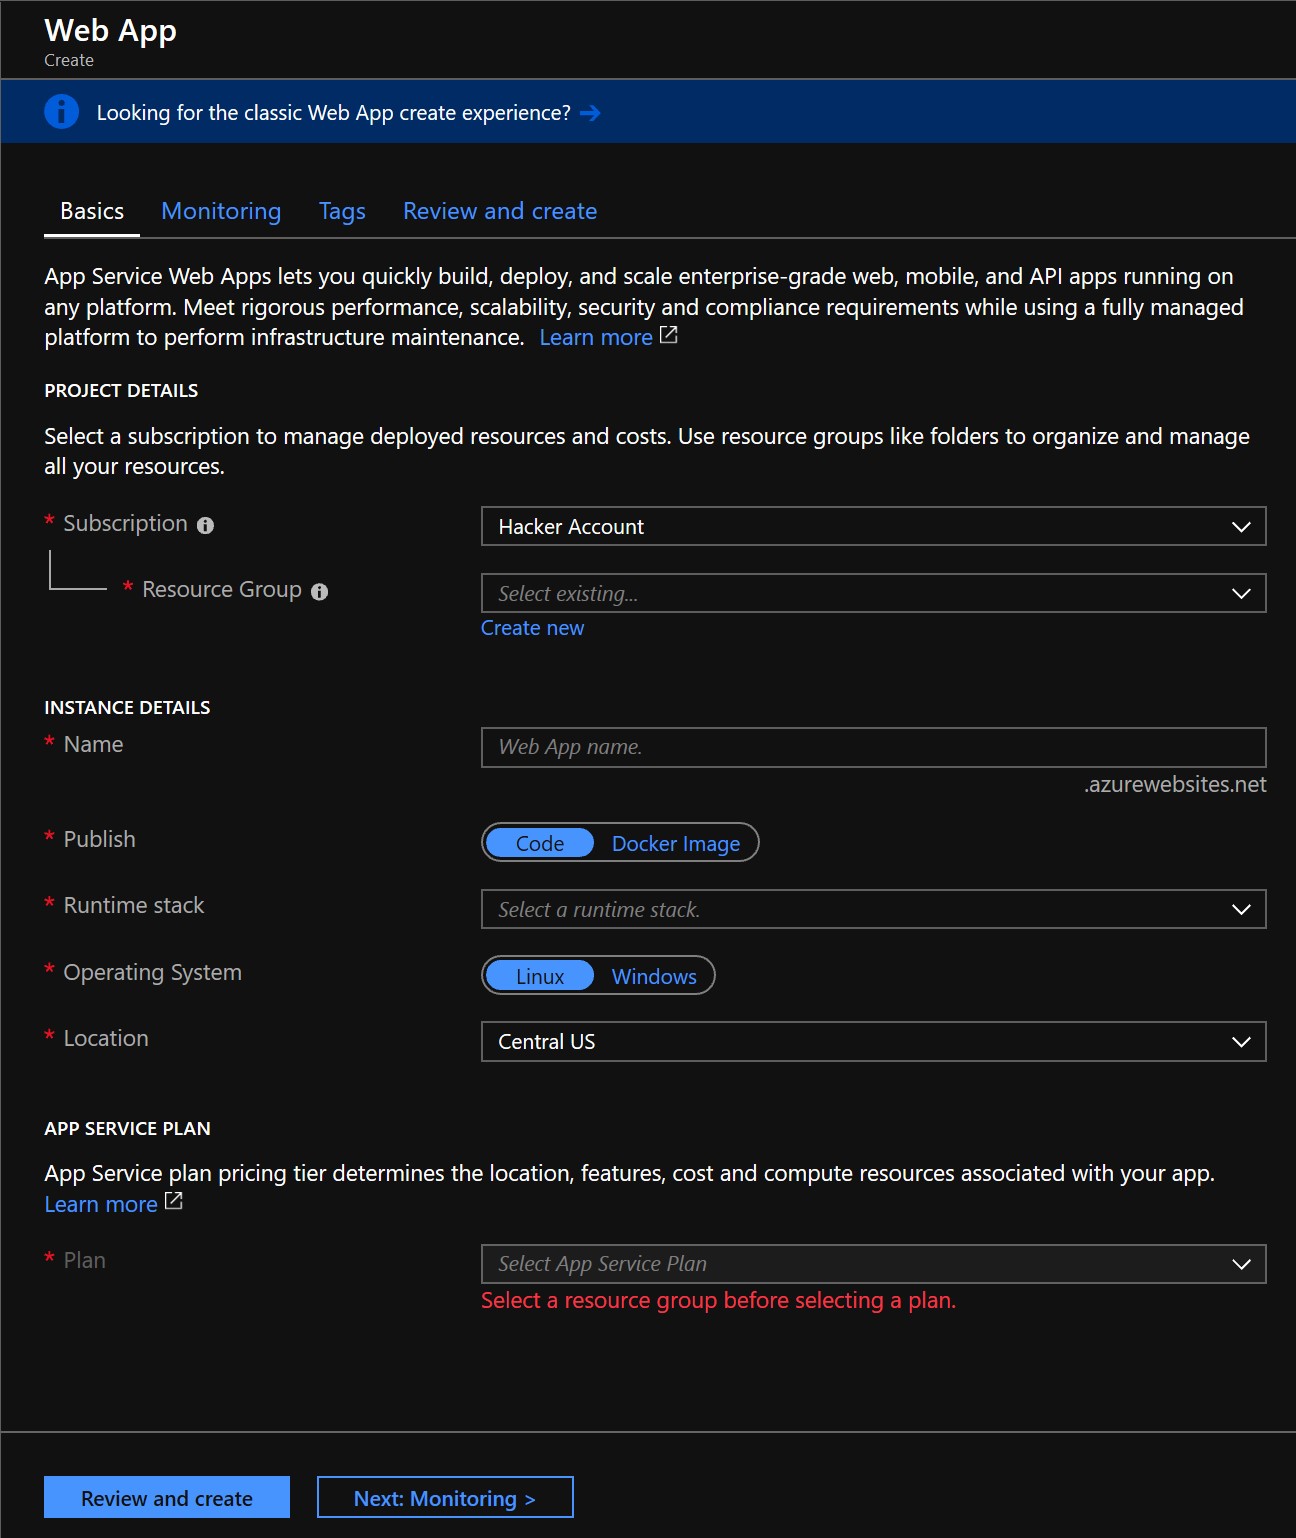
Task: Click the external link icon in App Service Plan section
Action: tap(174, 1201)
